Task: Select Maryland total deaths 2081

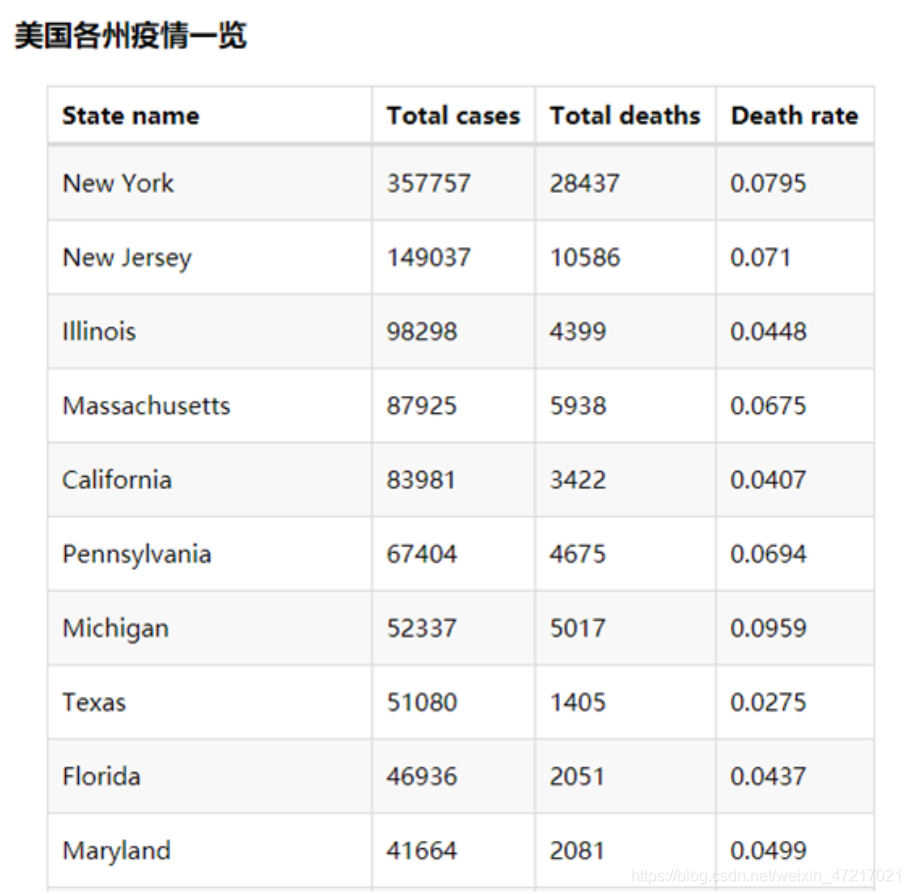Action: point(577,850)
